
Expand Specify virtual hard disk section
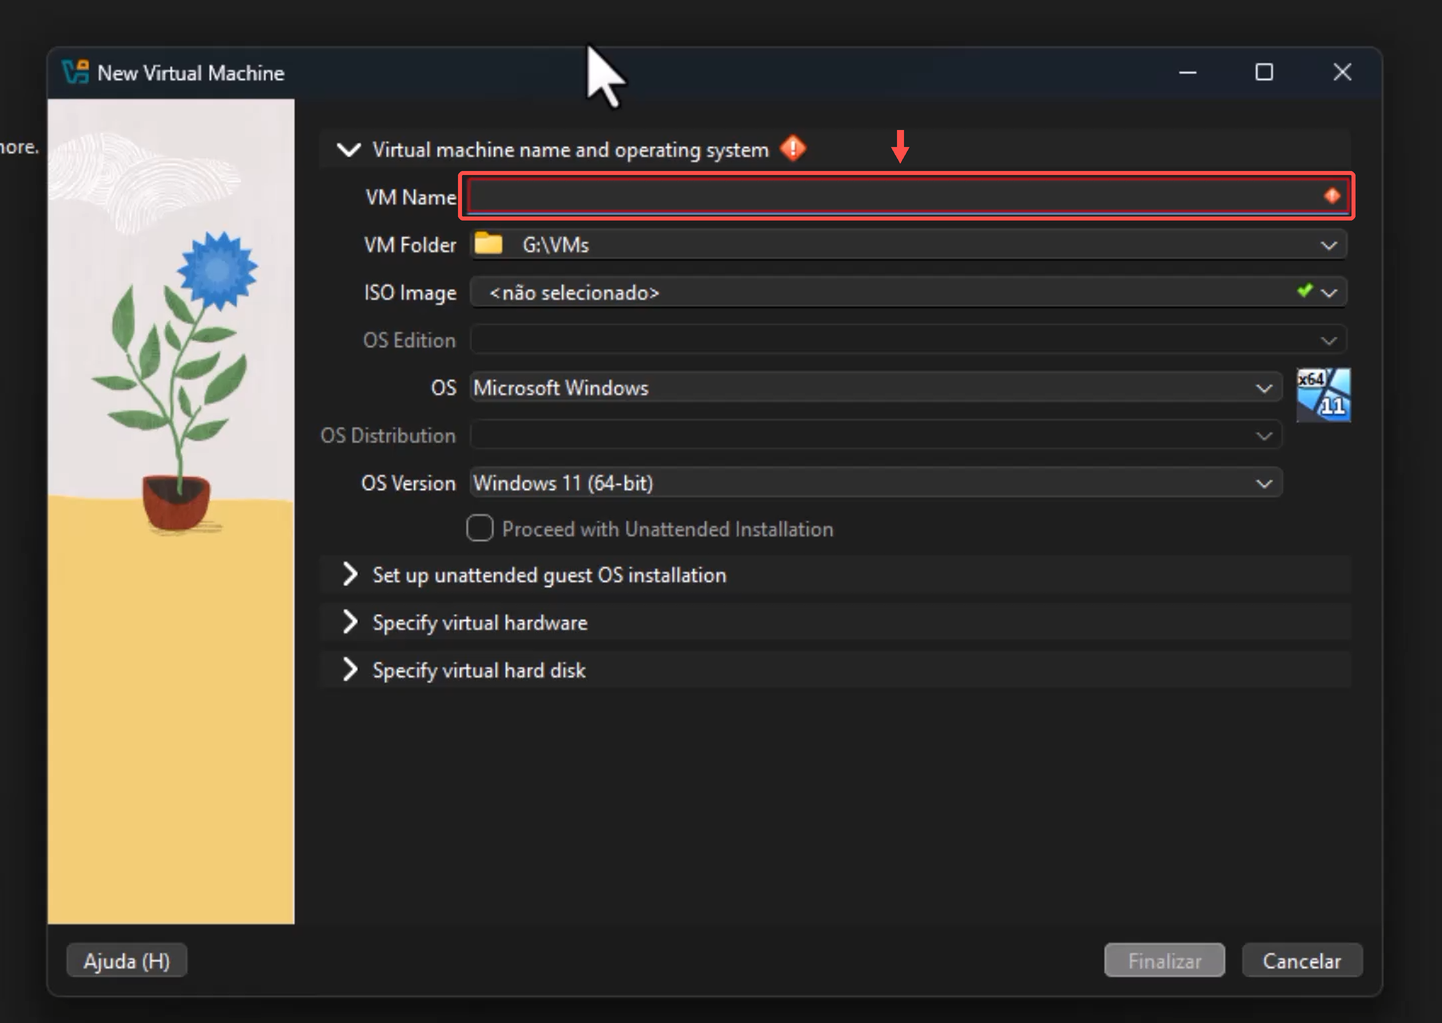(x=349, y=670)
